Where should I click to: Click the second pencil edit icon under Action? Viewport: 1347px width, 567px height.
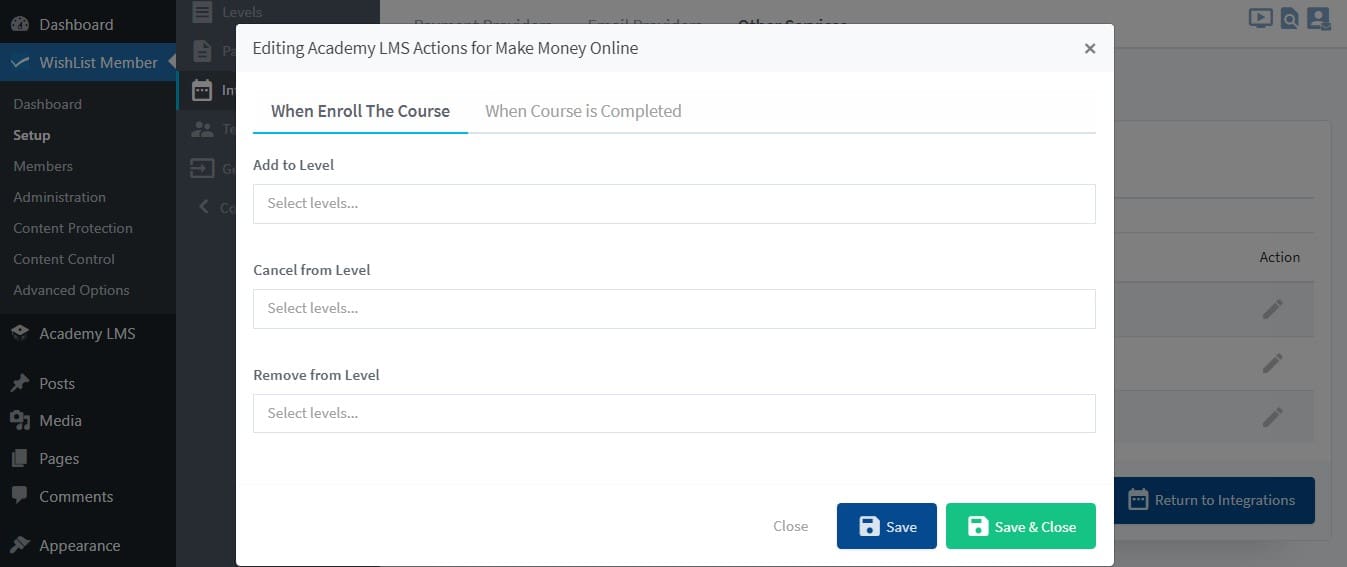1272,363
